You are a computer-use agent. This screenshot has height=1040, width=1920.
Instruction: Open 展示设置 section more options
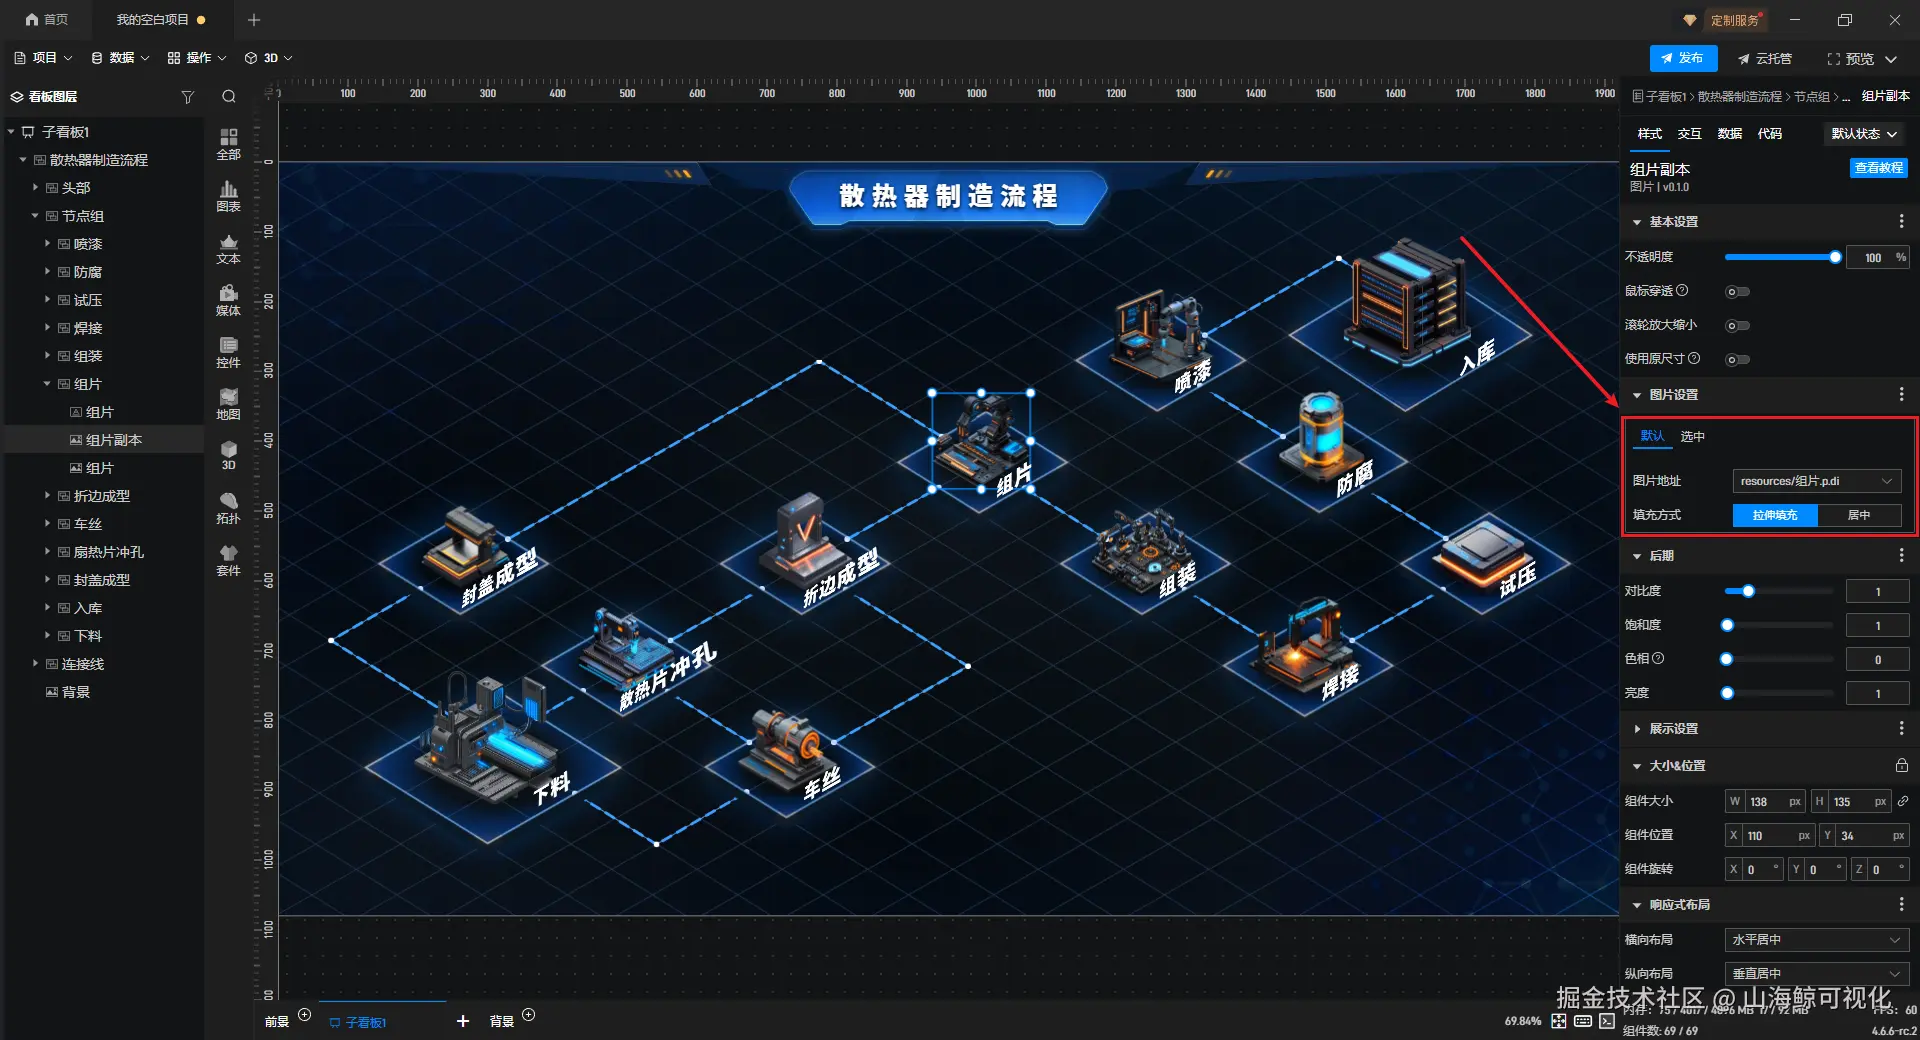click(x=1901, y=728)
